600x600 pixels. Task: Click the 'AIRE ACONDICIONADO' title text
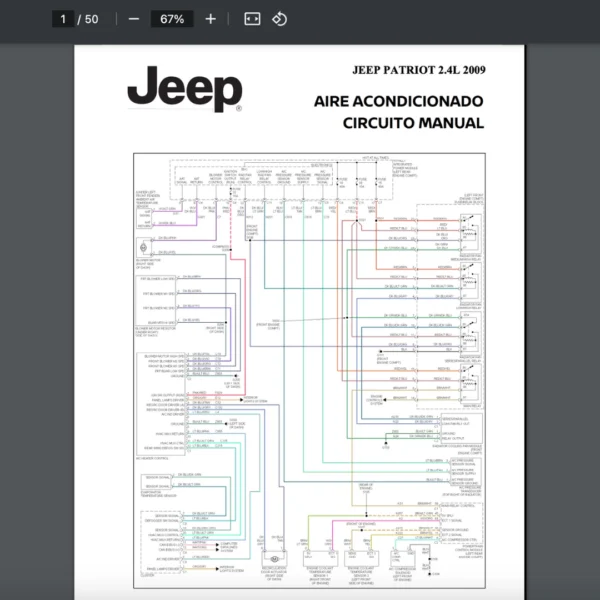point(398,101)
